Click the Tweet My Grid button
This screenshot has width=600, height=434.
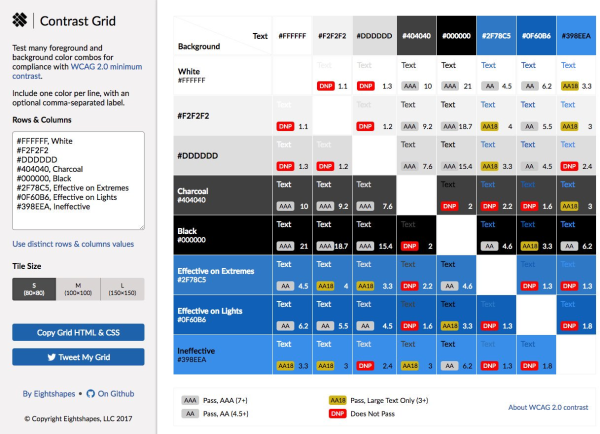pos(78,357)
